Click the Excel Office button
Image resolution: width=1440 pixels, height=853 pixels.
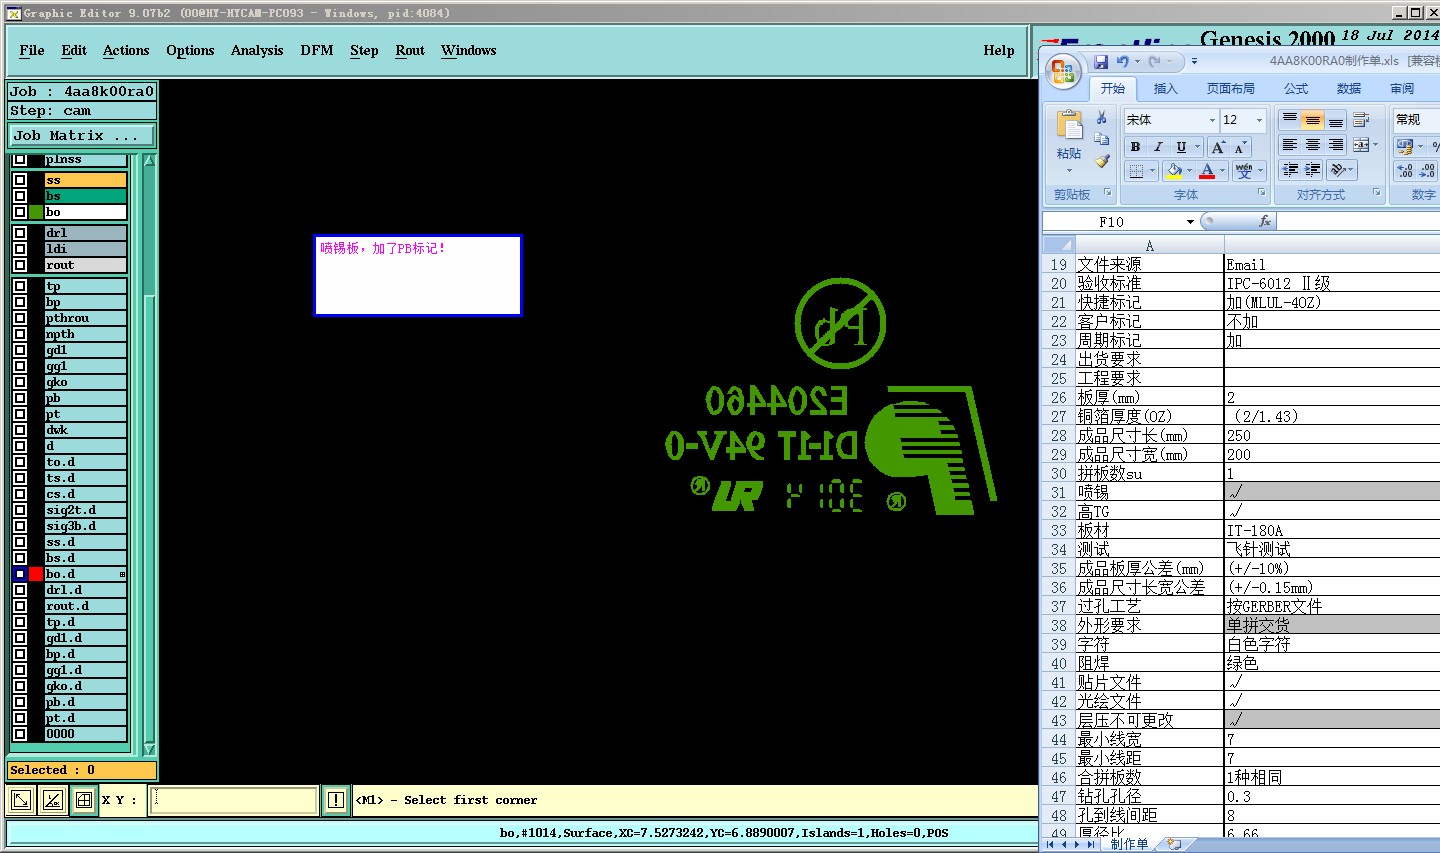point(1063,72)
